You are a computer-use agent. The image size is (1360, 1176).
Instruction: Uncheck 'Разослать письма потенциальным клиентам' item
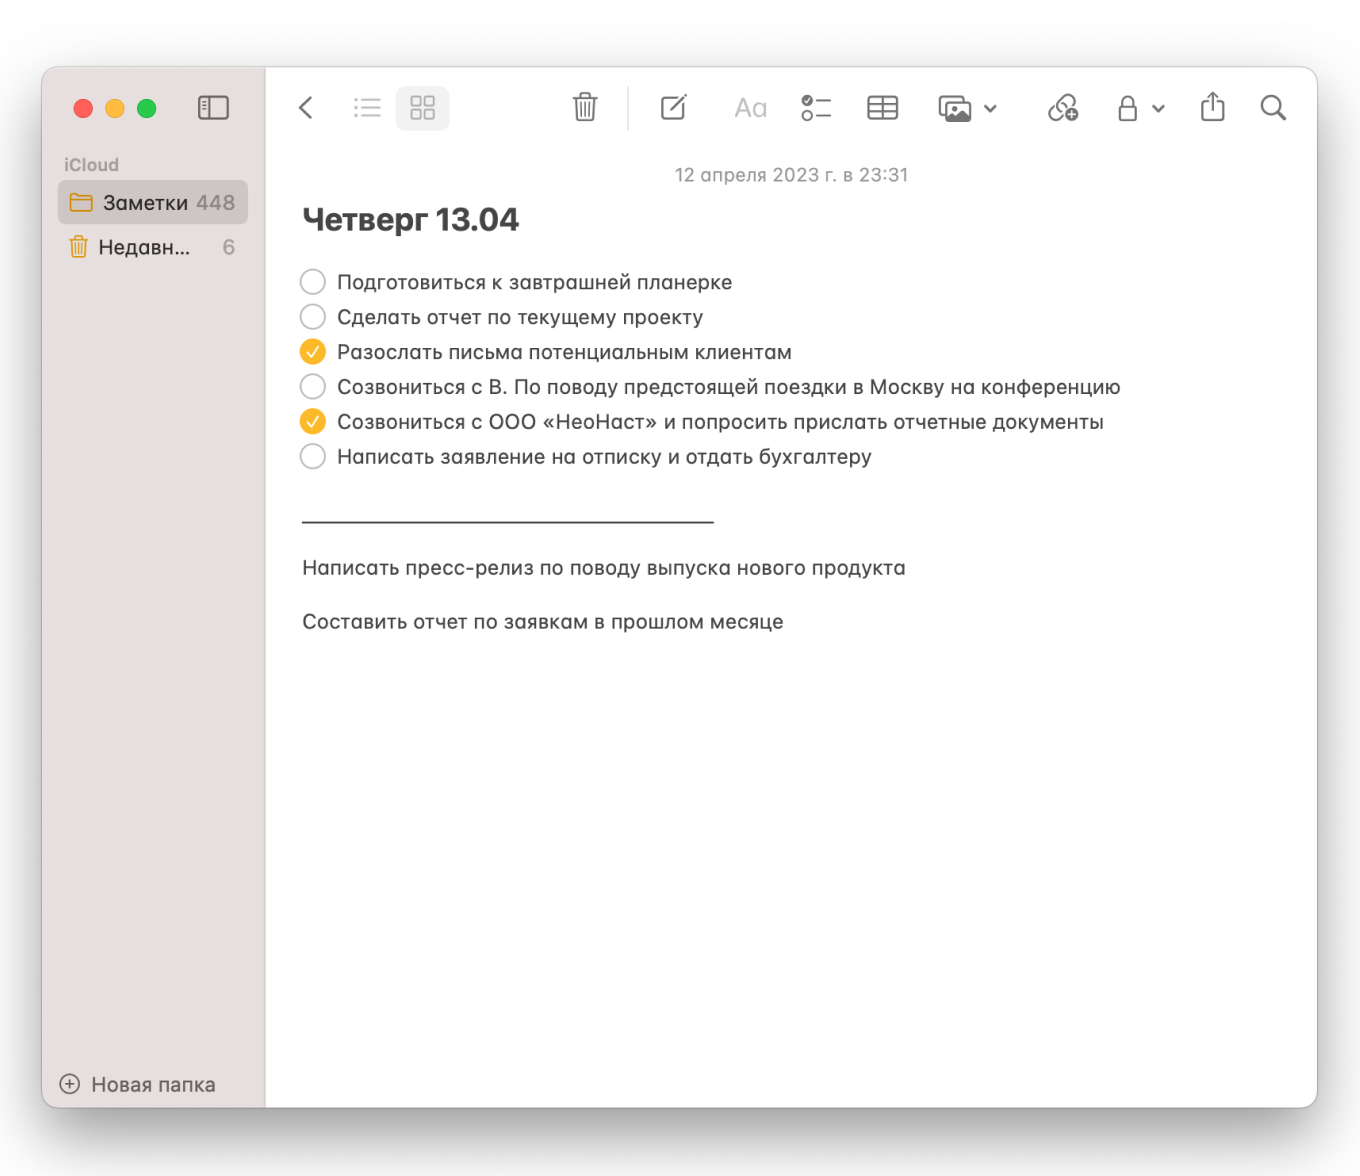pos(313,352)
